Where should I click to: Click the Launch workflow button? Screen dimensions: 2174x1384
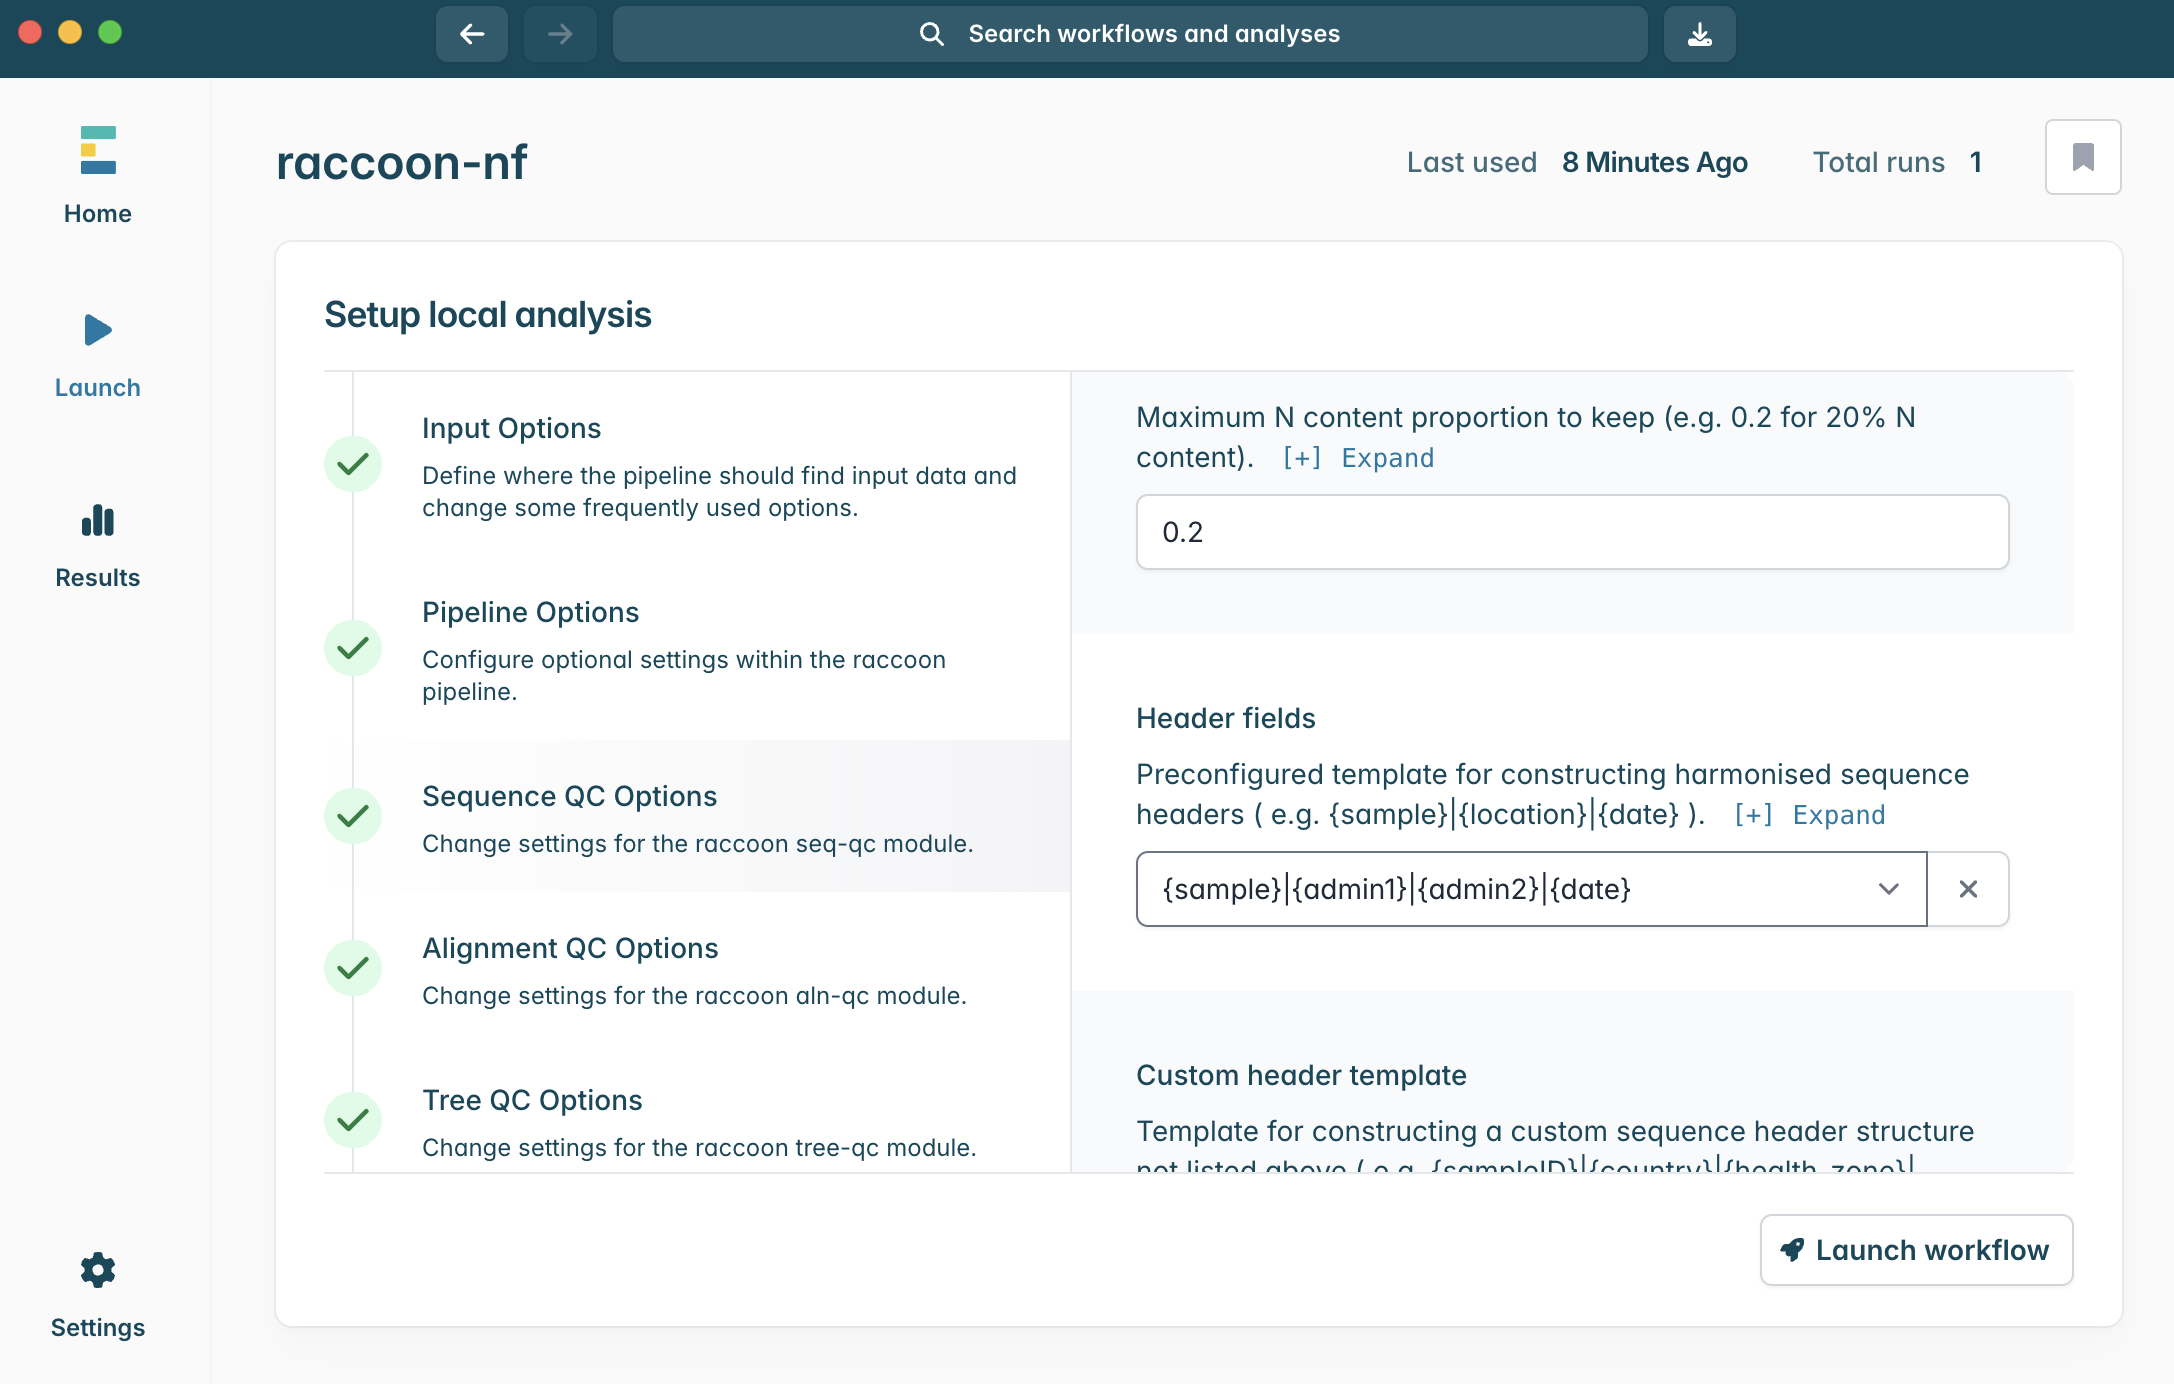(1916, 1250)
